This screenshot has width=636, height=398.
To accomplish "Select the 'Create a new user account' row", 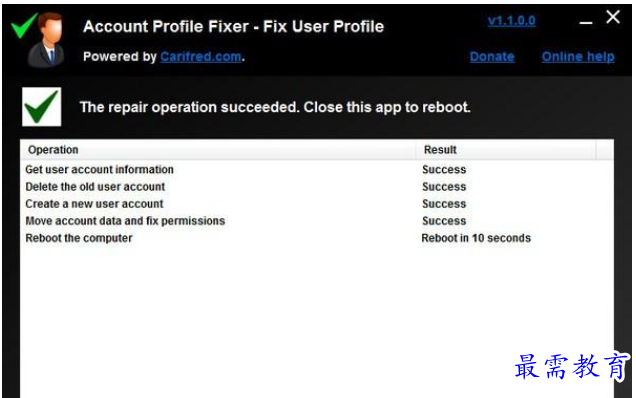I will [x=316, y=204].
